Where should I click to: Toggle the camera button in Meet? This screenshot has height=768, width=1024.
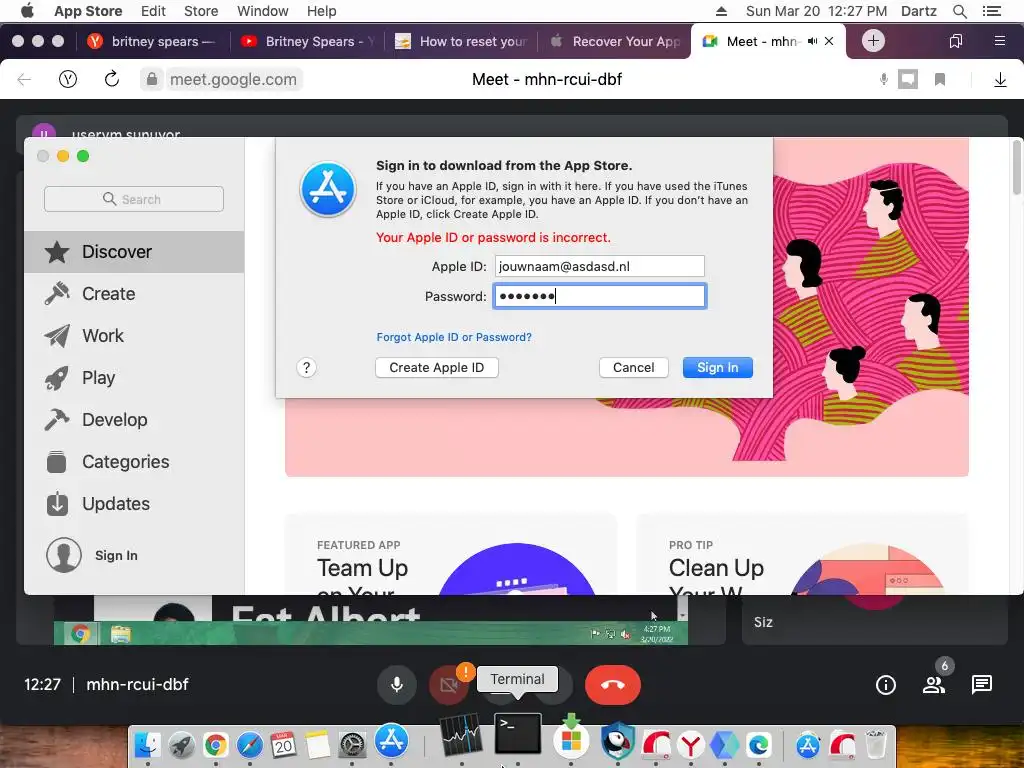449,684
